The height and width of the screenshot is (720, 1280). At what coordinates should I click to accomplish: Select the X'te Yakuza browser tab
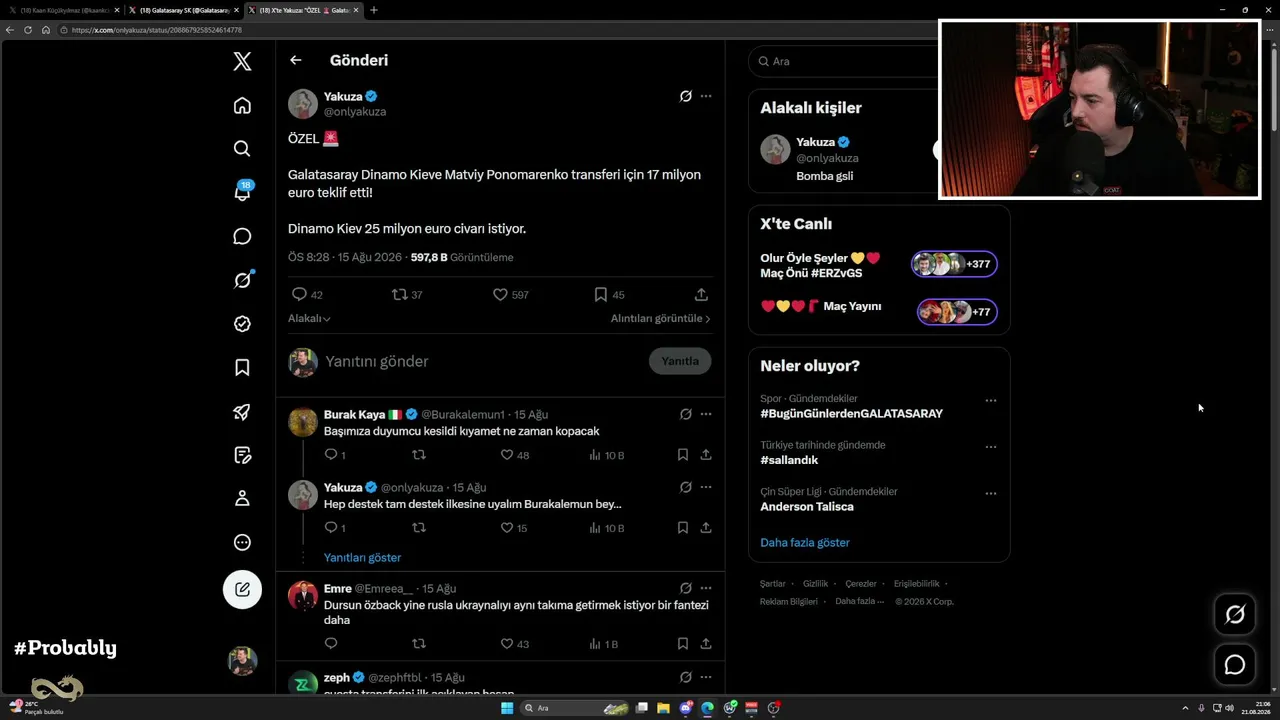[304, 10]
